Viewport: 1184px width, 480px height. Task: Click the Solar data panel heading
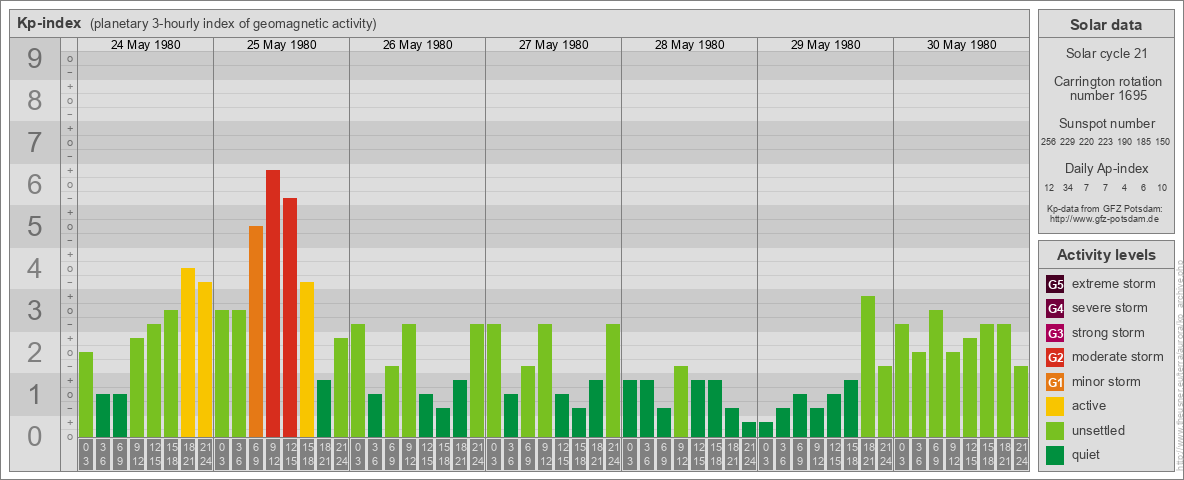pos(1106,25)
